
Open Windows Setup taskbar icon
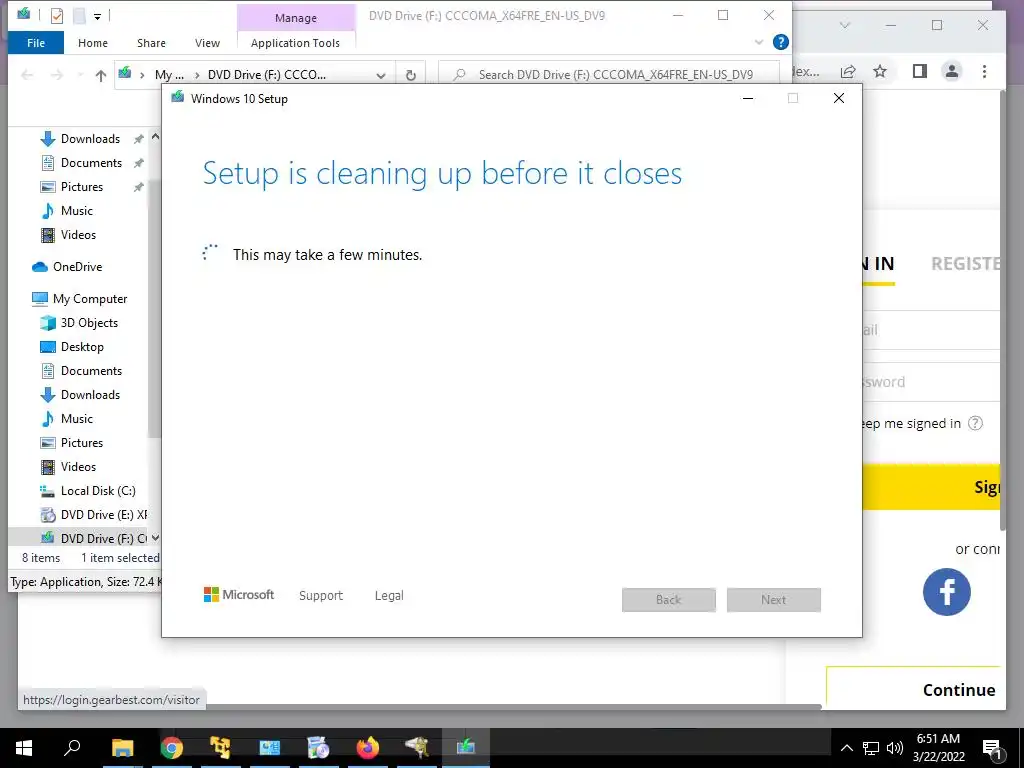[465, 748]
